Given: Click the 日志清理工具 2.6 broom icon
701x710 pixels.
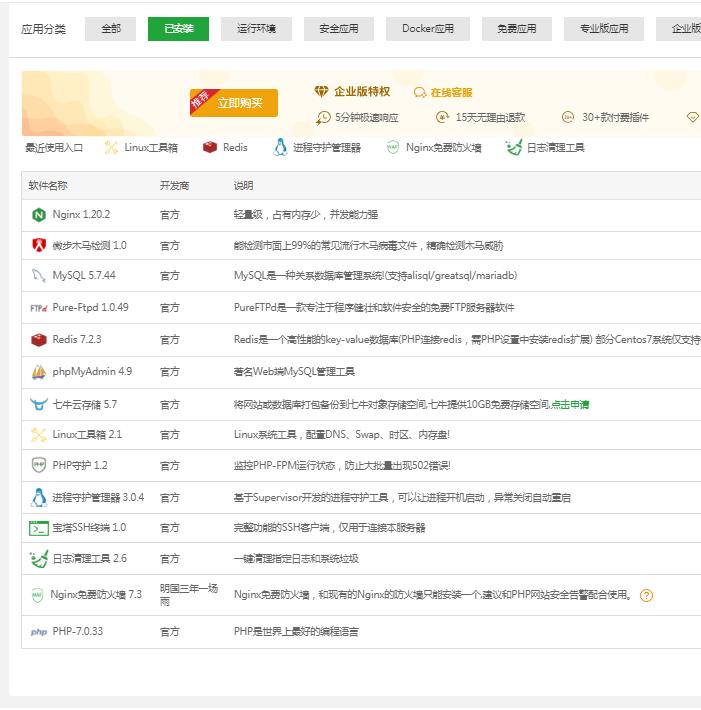Looking at the screenshot, I should click(x=39, y=559).
